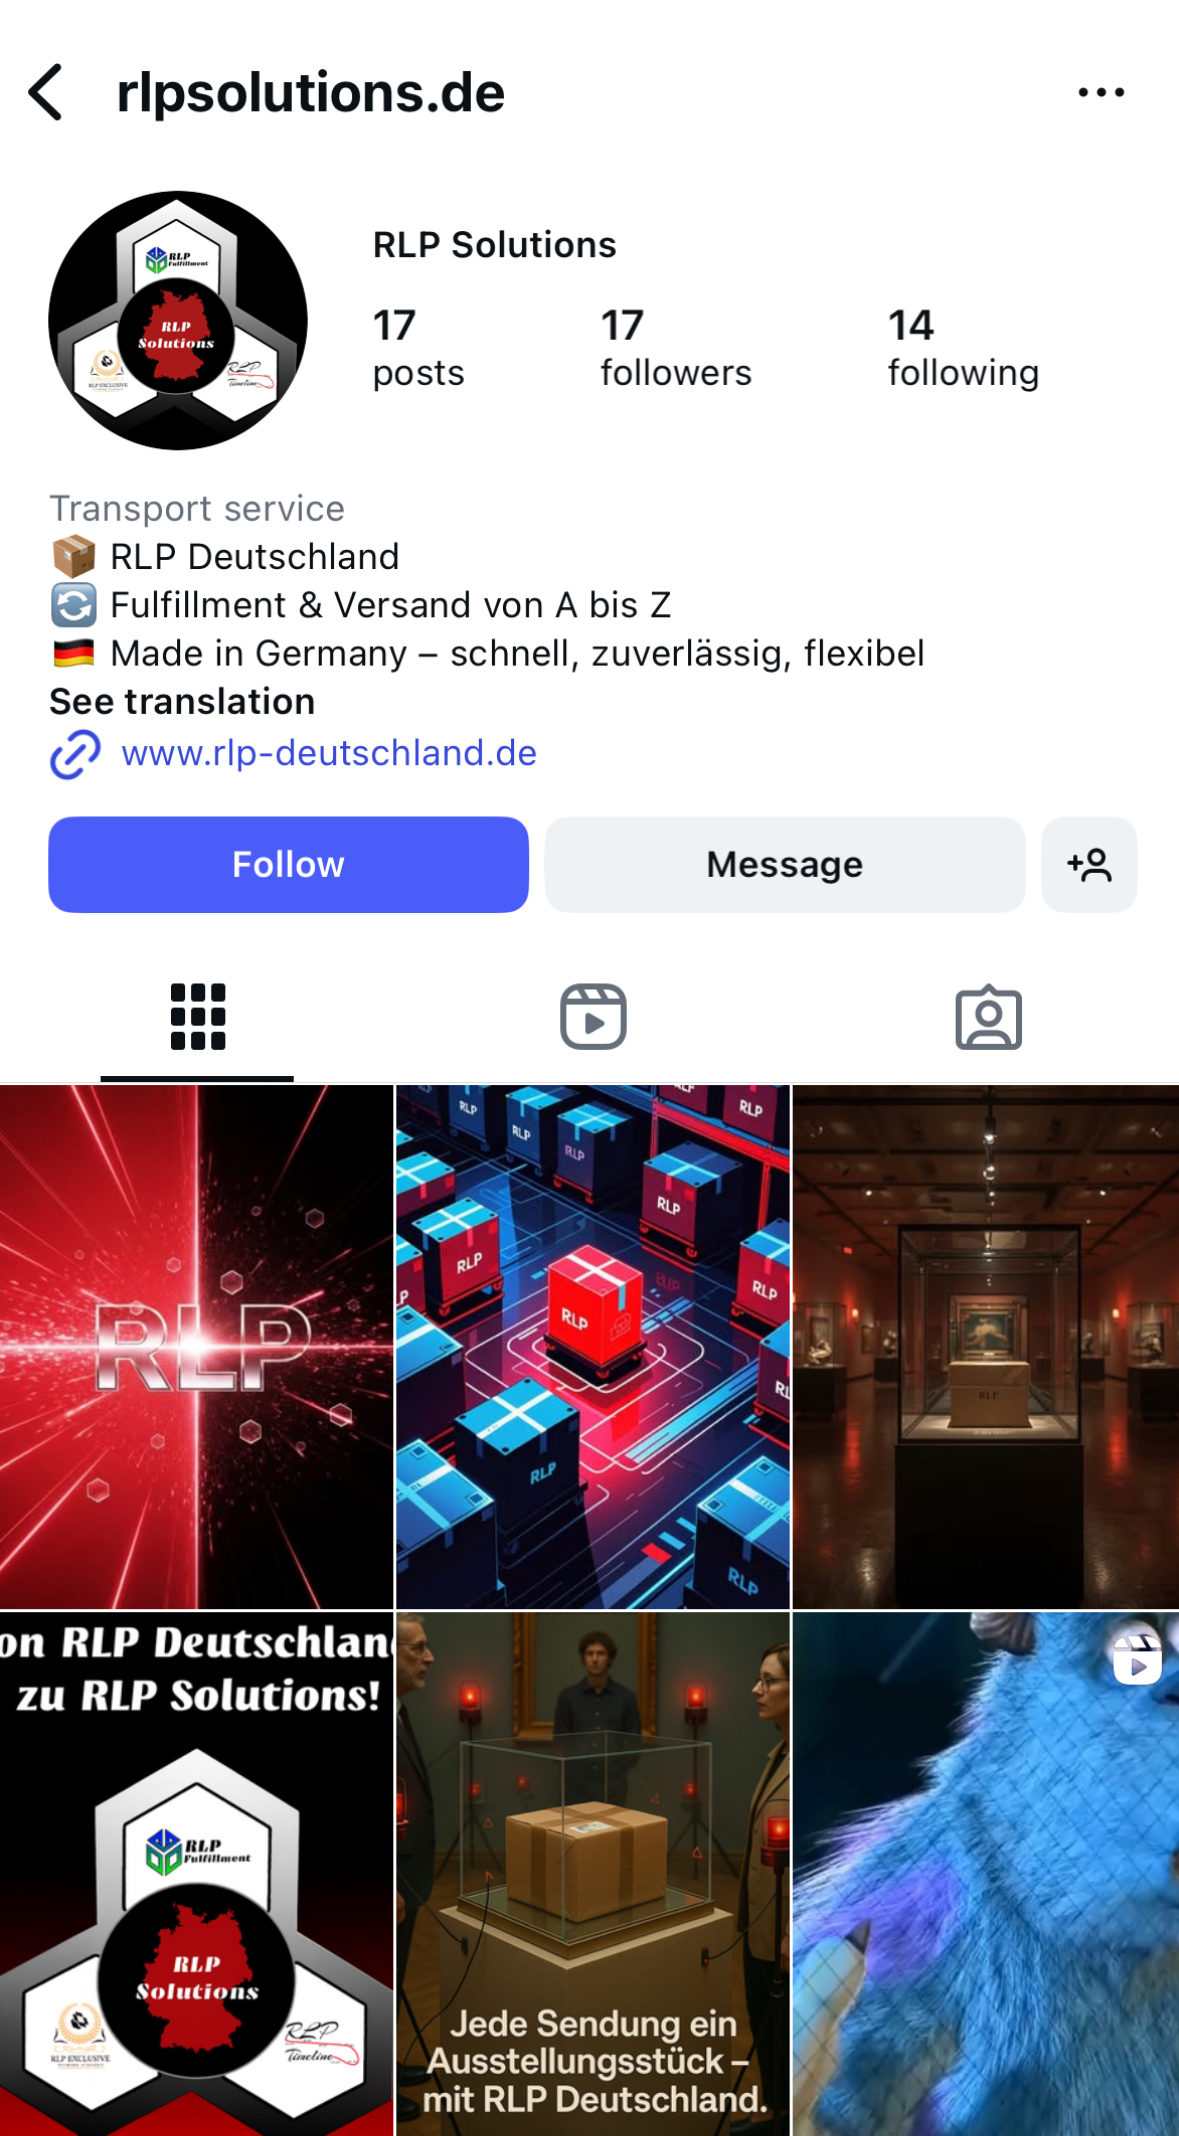The image size is (1179, 2136).
Task: Open the RLP Solutions profile picture
Action: coord(178,320)
